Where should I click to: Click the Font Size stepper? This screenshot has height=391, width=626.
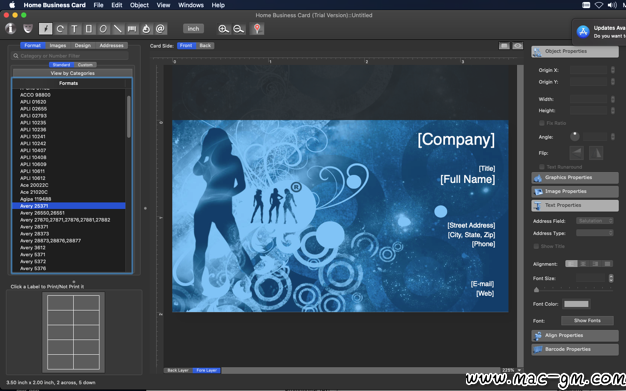click(611, 278)
